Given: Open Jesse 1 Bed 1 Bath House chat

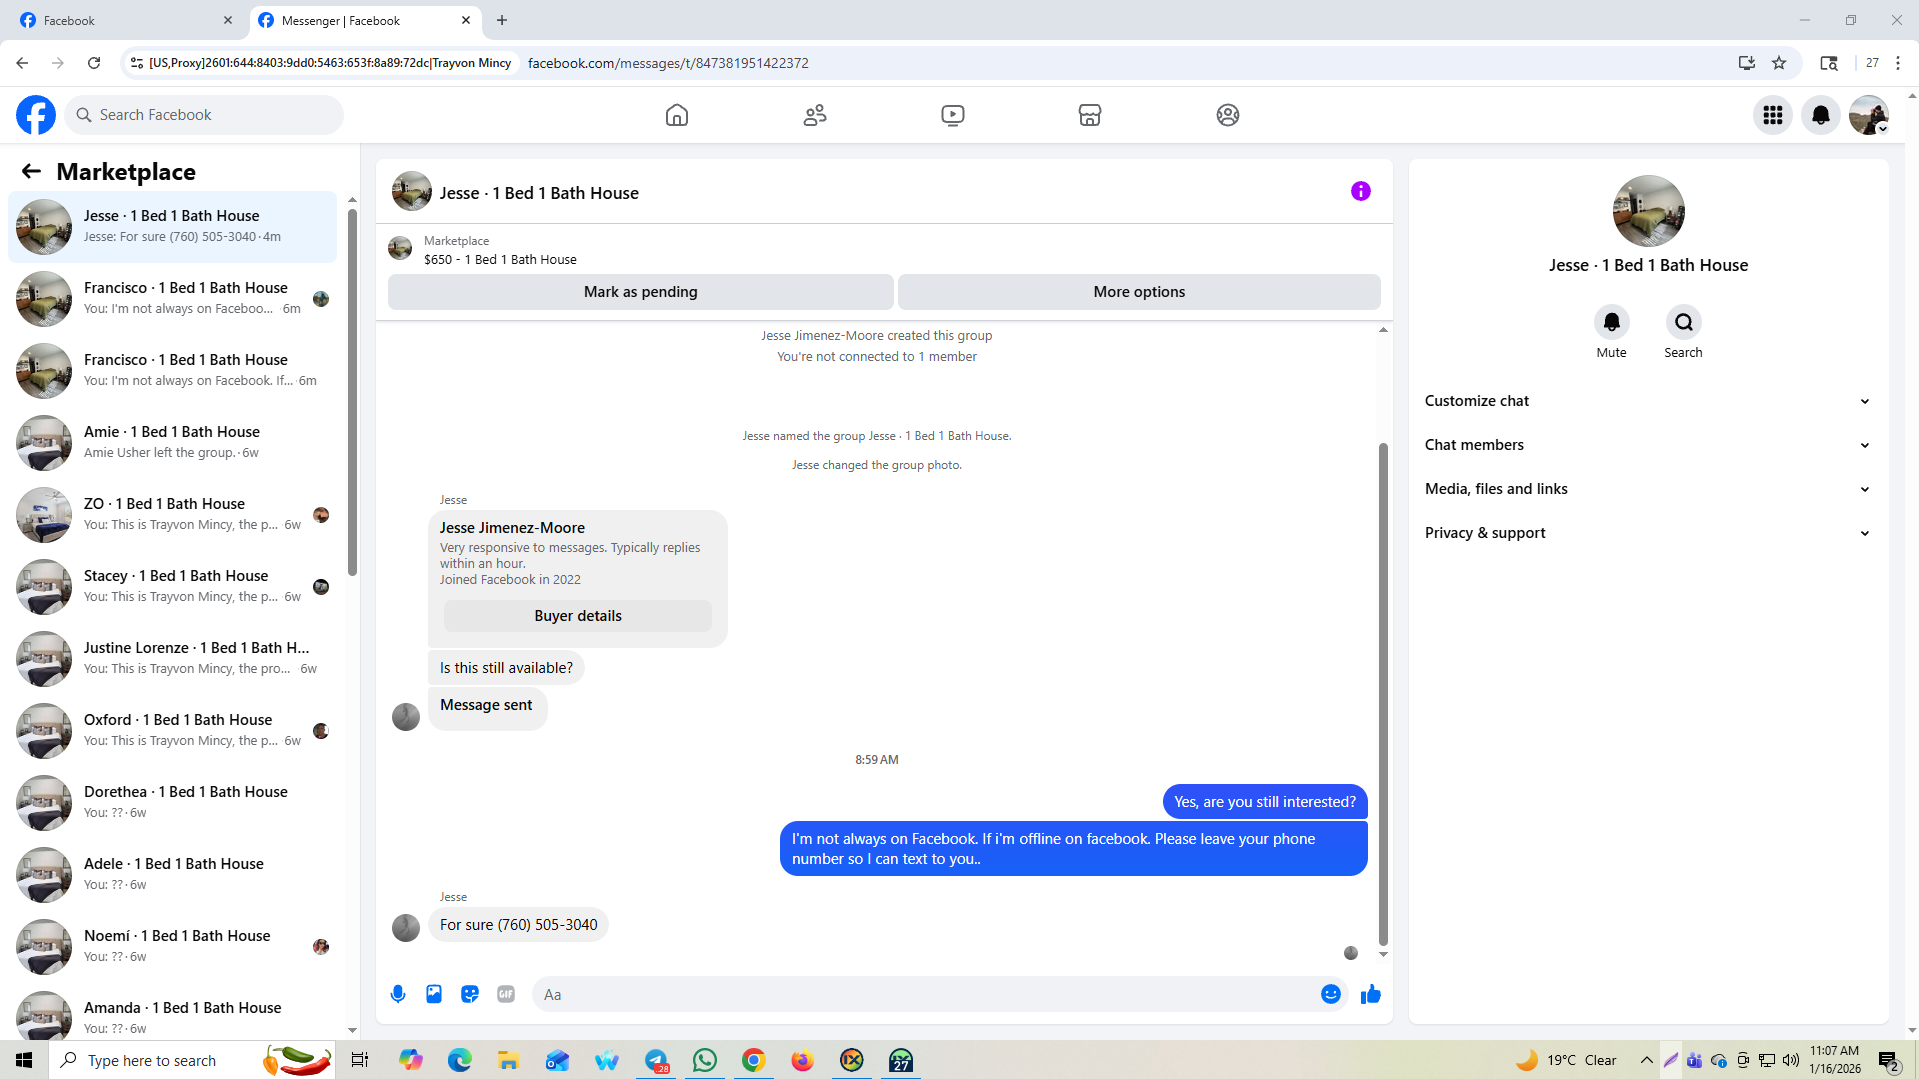Looking at the screenshot, I should tap(173, 227).
